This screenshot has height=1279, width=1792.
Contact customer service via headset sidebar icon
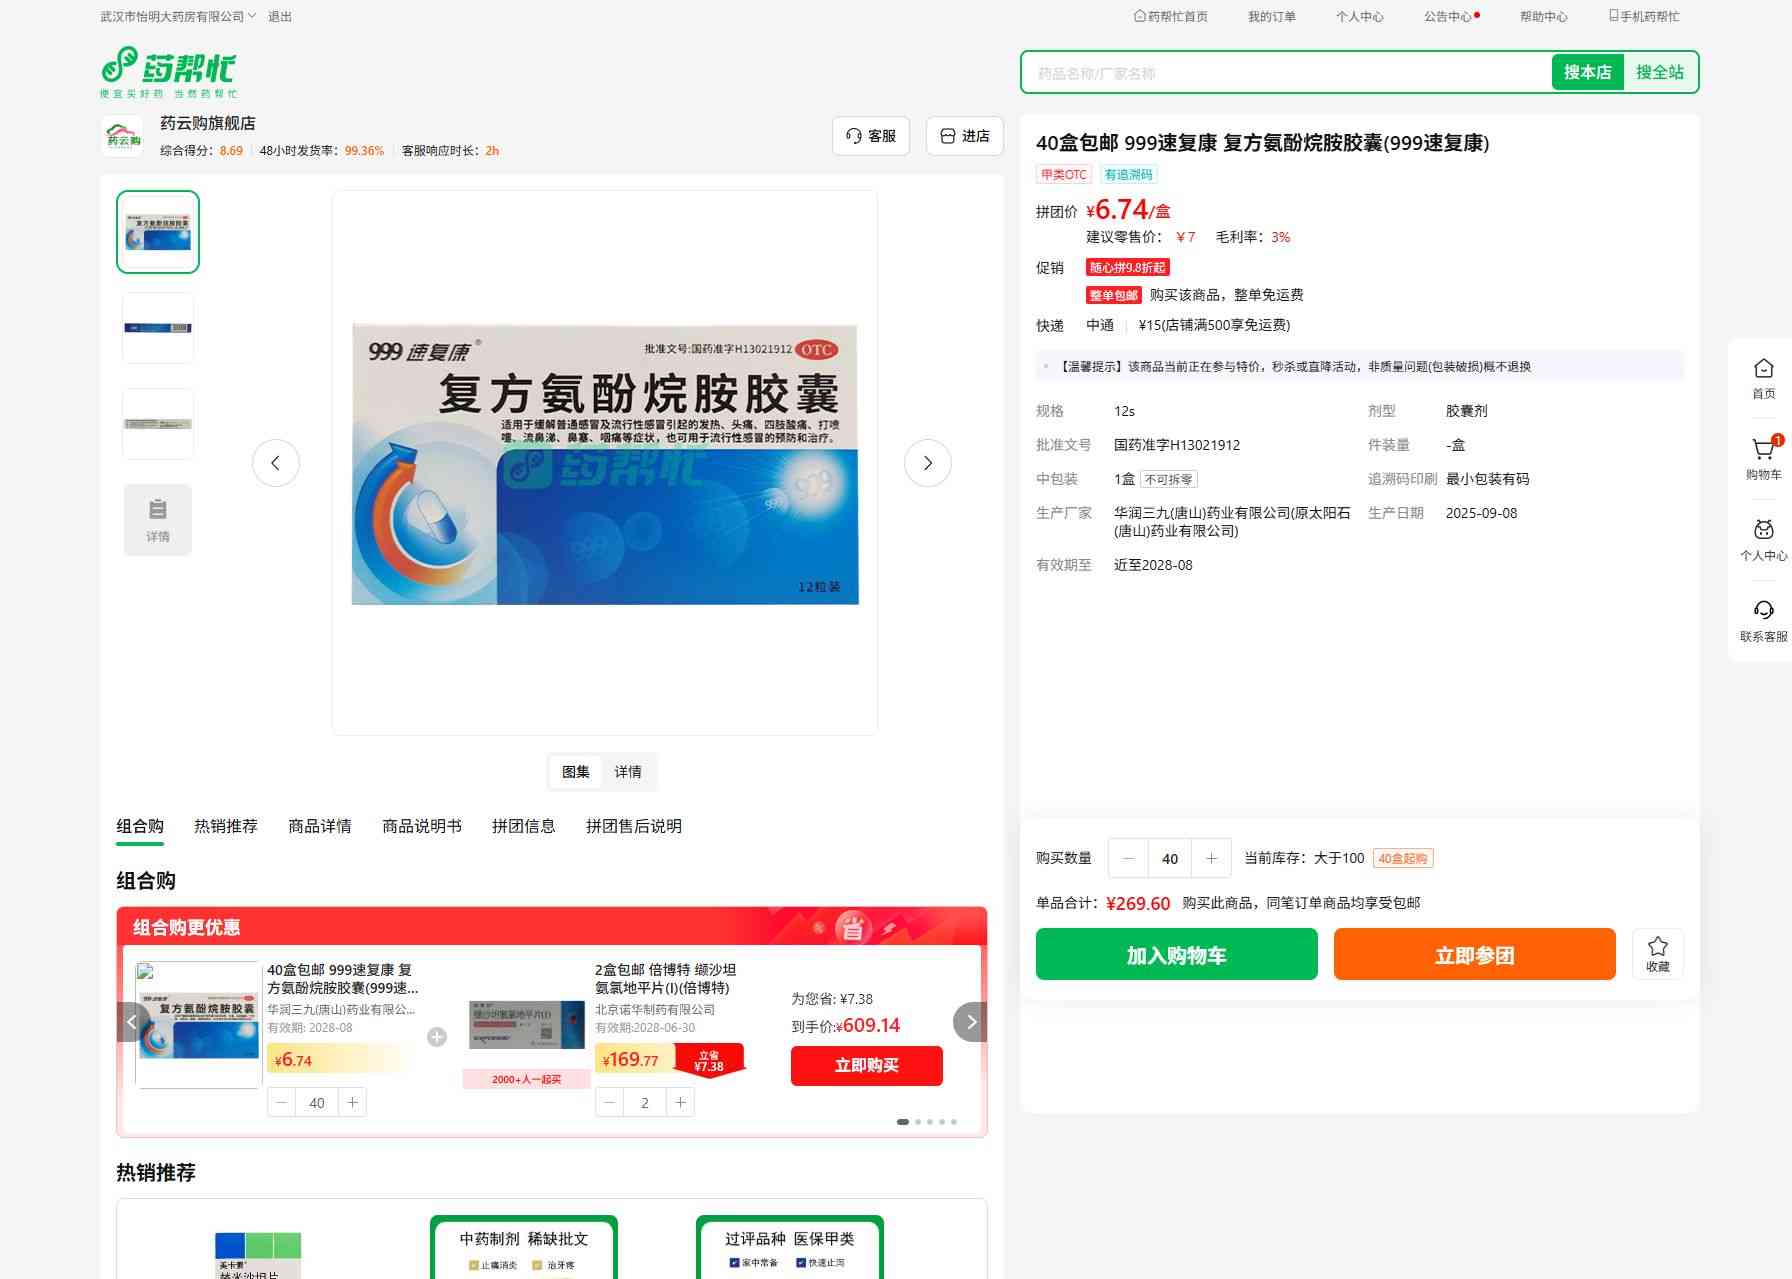click(1763, 620)
